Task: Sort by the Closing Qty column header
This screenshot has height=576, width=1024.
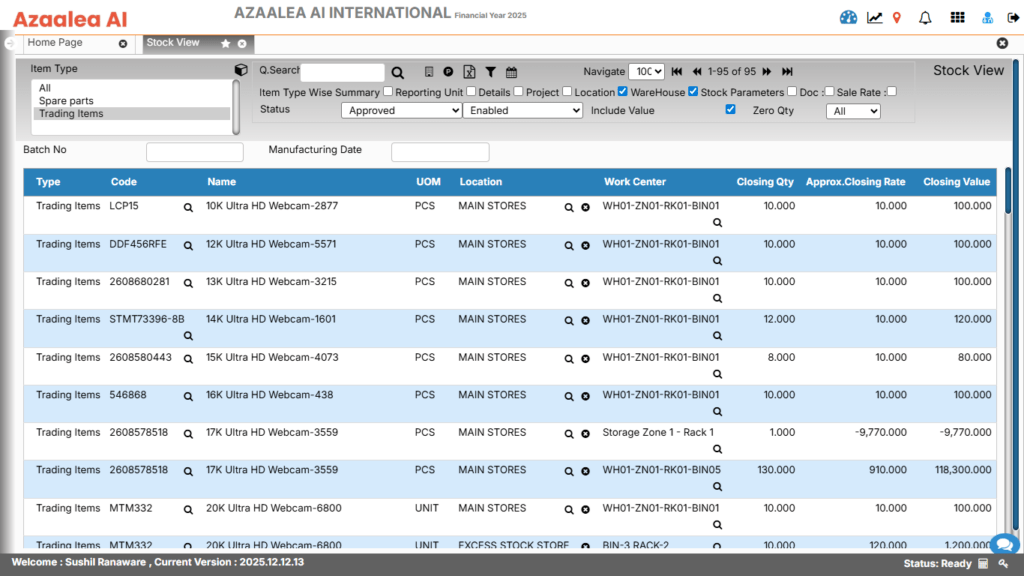Action: pyautogui.click(x=765, y=182)
